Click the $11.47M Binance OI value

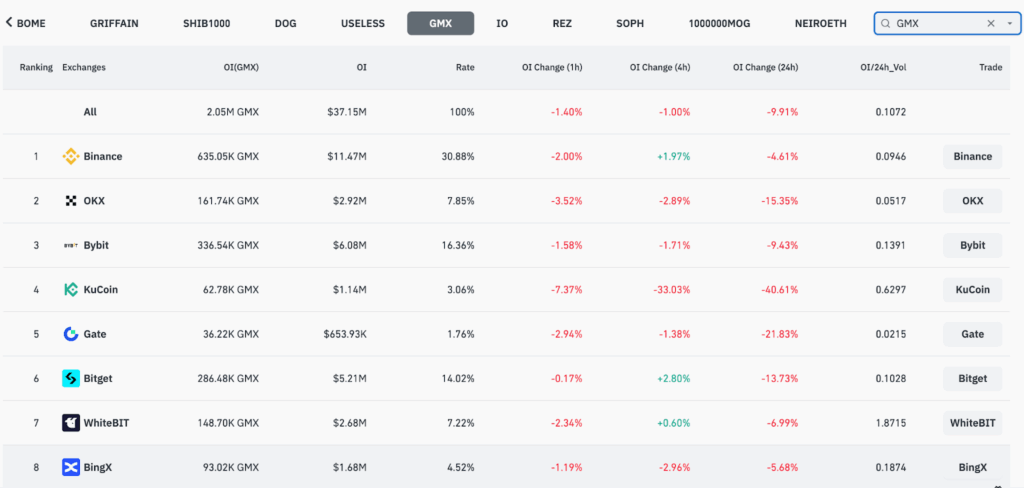tap(348, 157)
